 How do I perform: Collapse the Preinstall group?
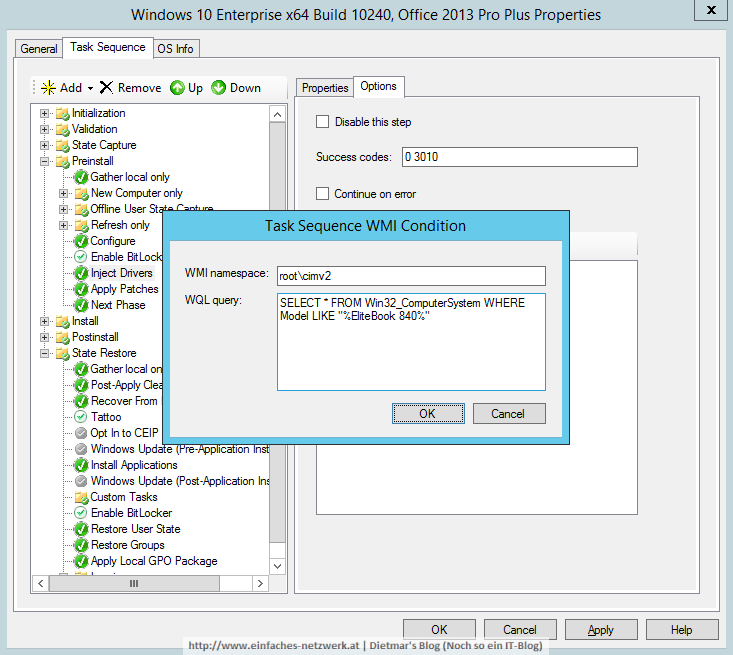pyautogui.click(x=44, y=161)
